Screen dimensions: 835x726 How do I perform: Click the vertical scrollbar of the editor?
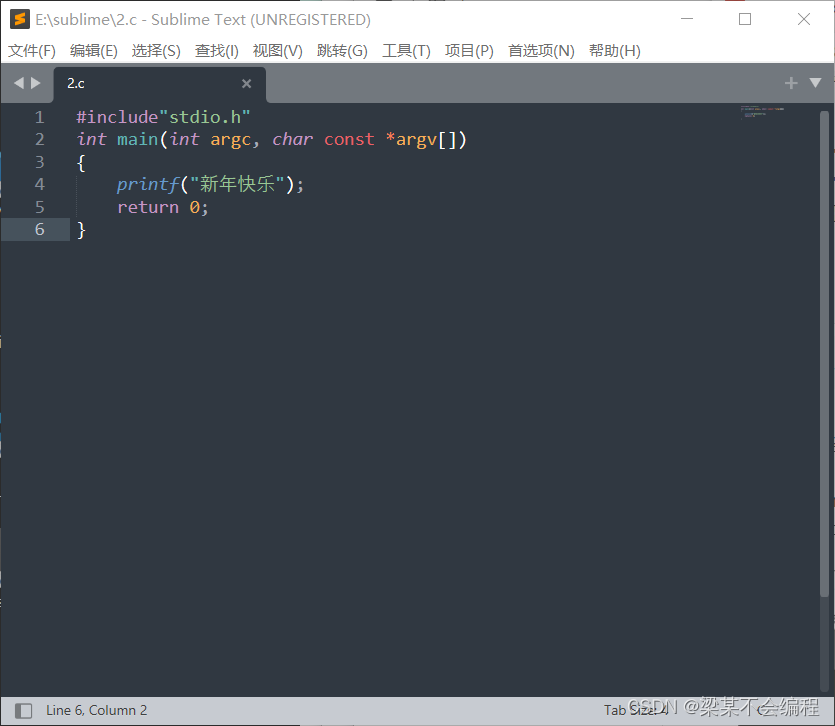pos(824,354)
